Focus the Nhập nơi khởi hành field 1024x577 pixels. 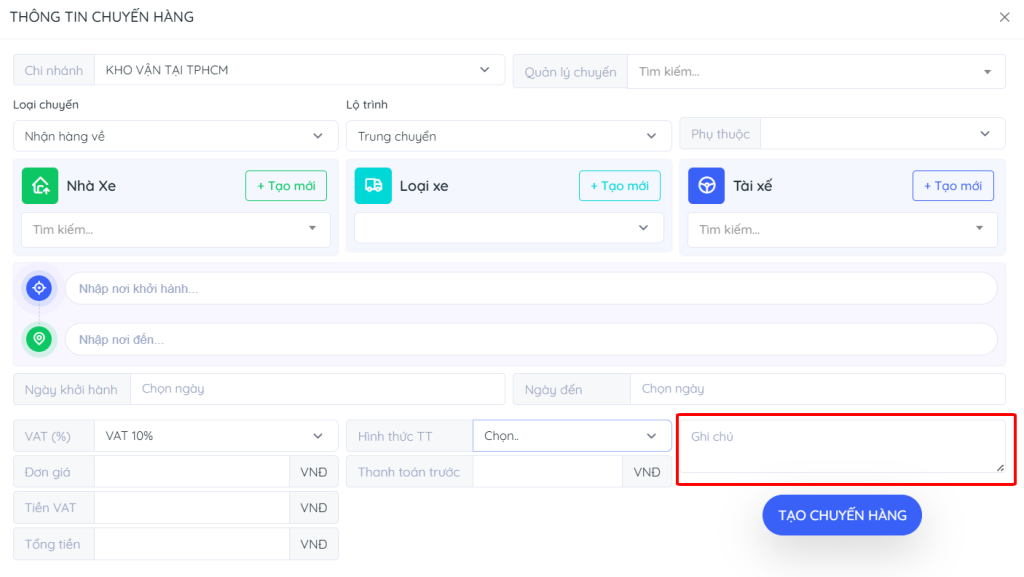[x=530, y=288]
